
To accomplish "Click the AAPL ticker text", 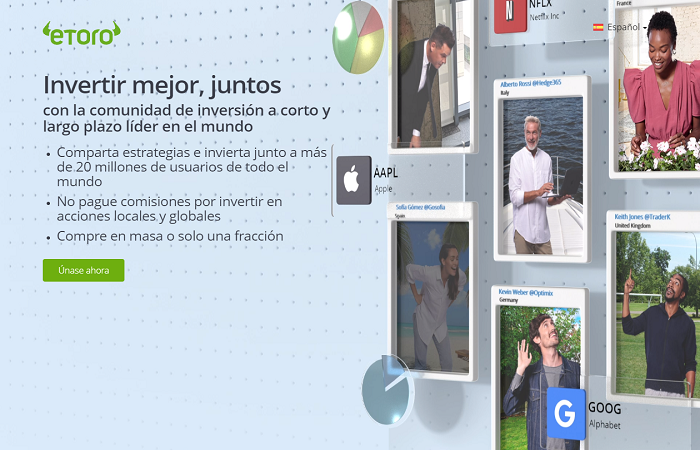I will [386, 173].
